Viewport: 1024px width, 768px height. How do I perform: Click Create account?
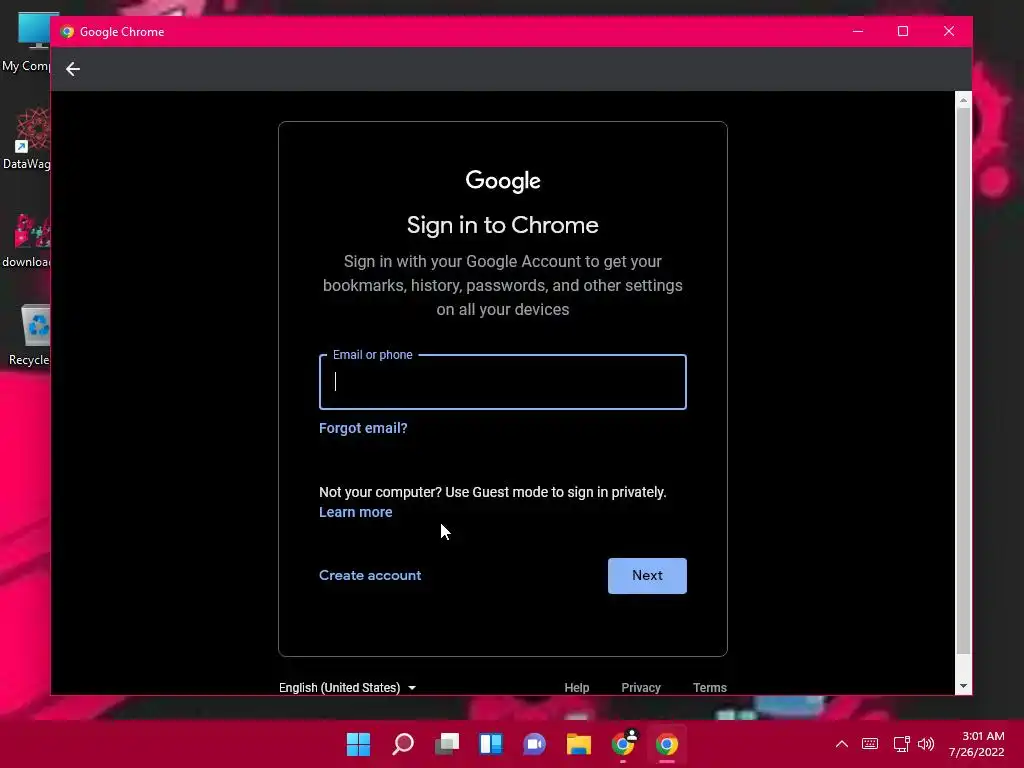(370, 575)
